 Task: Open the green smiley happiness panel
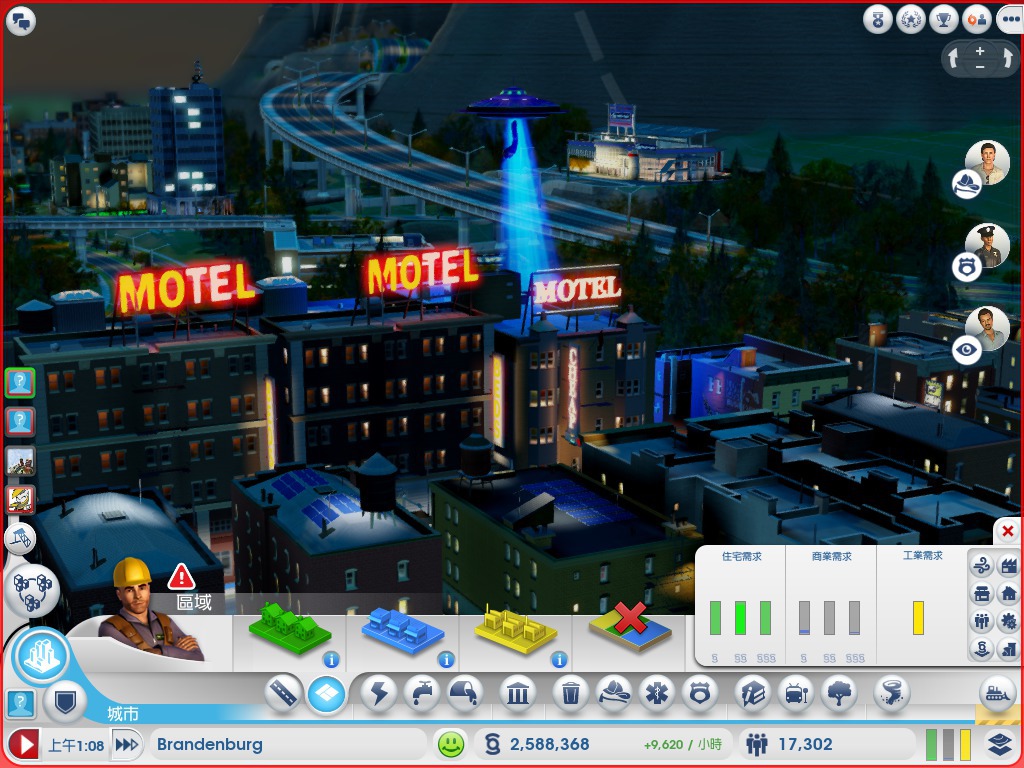pyautogui.click(x=451, y=744)
